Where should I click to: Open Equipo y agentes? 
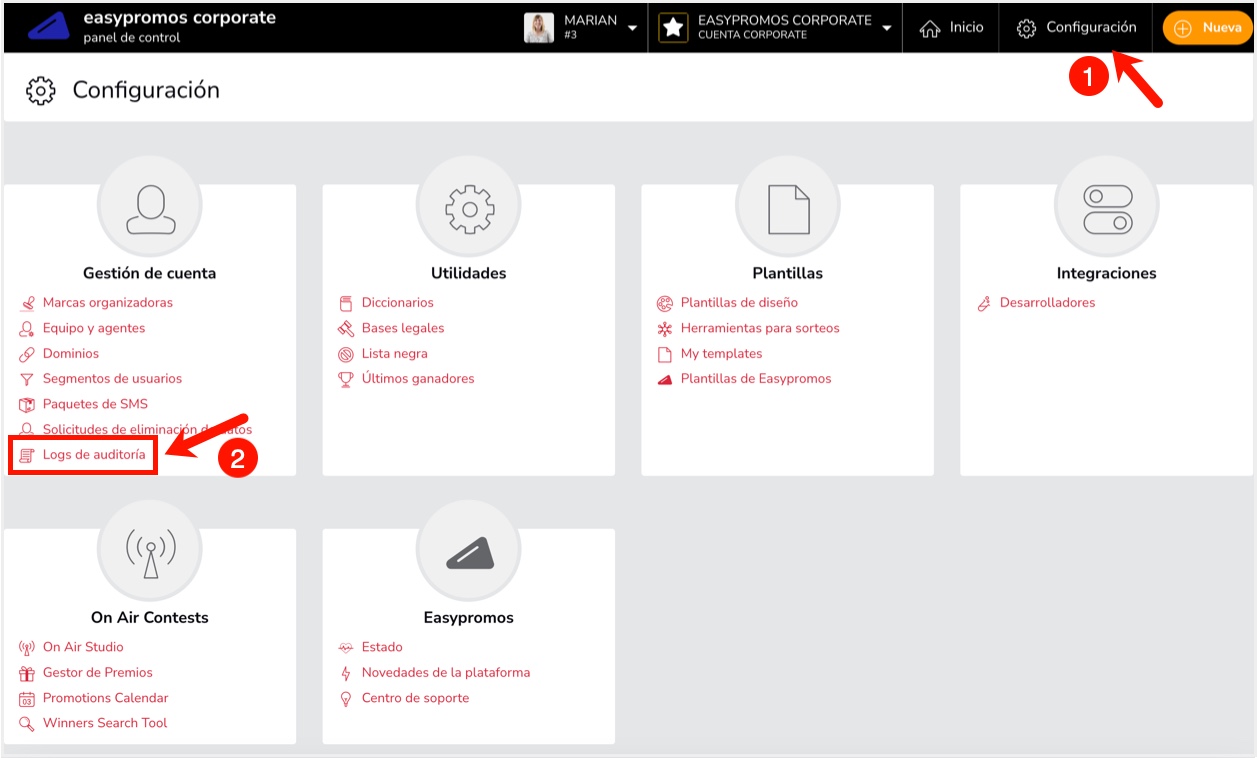[x=94, y=328]
